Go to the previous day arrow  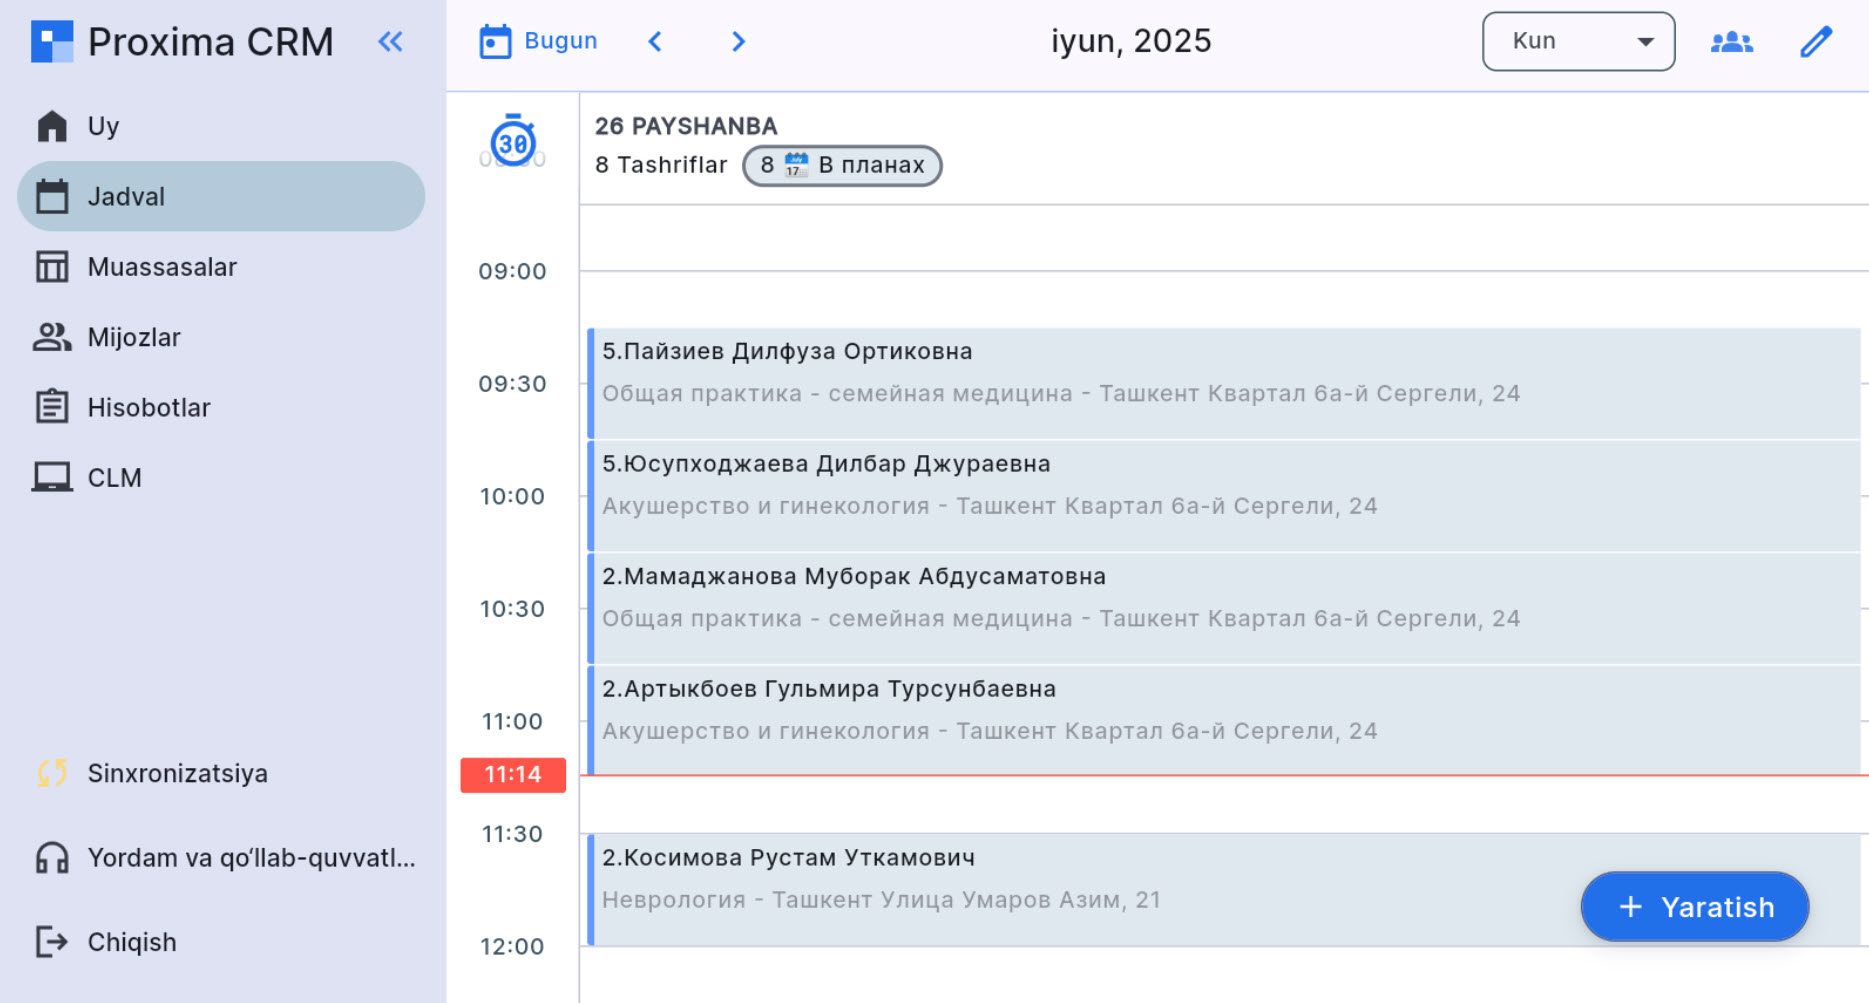coord(655,42)
